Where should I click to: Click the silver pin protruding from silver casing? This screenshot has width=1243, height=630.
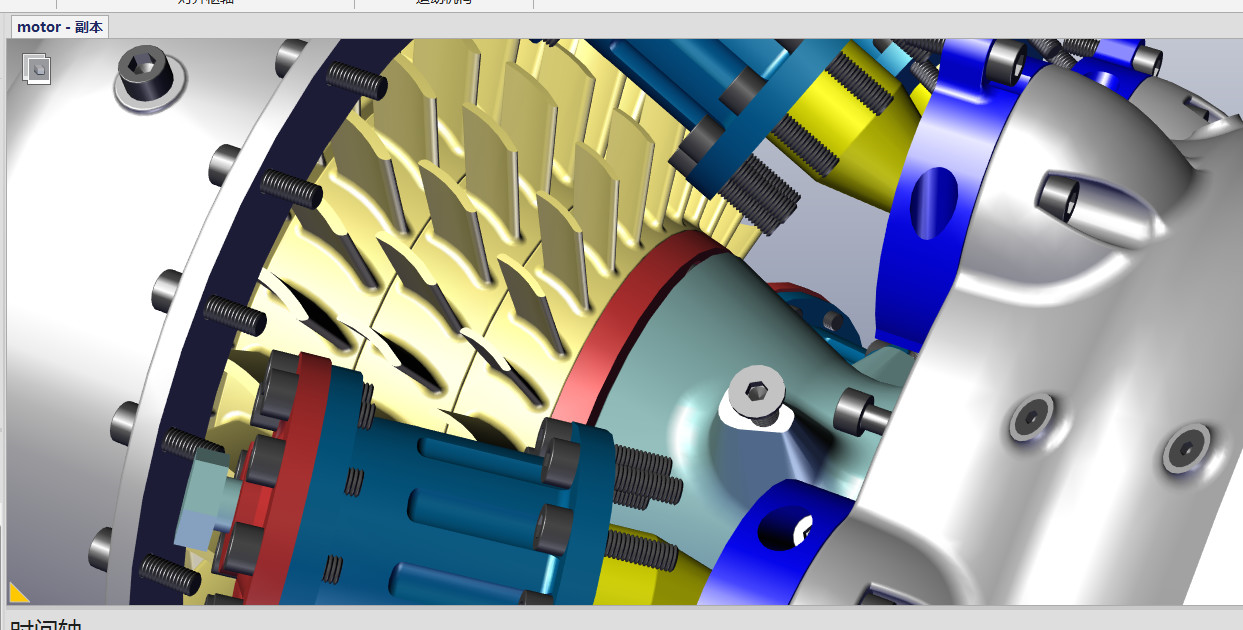point(1063,197)
